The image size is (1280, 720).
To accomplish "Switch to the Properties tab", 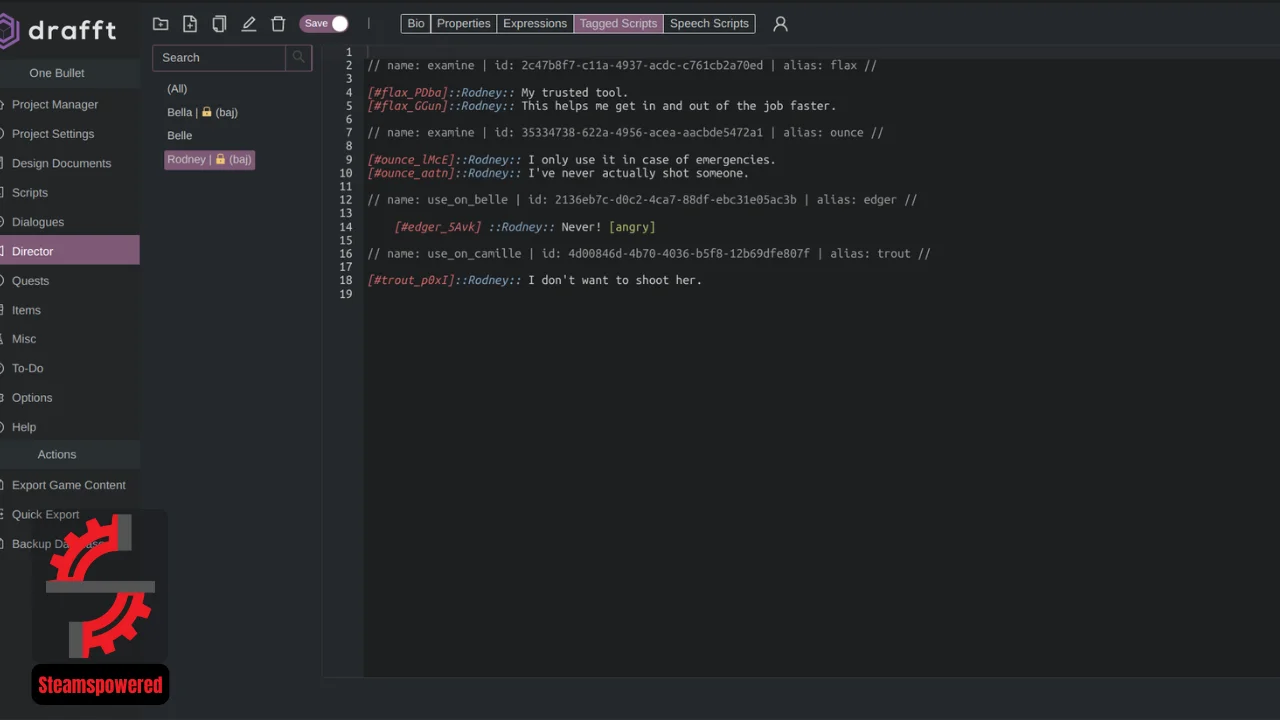I will click(x=464, y=23).
